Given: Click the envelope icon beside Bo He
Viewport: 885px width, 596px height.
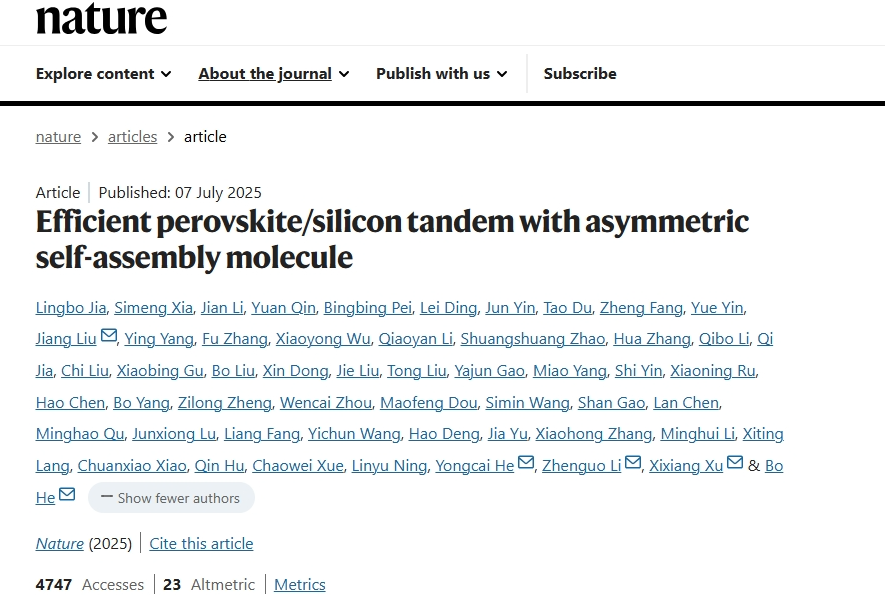Looking at the screenshot, I should pyautogui.click(x=67, y=494).
